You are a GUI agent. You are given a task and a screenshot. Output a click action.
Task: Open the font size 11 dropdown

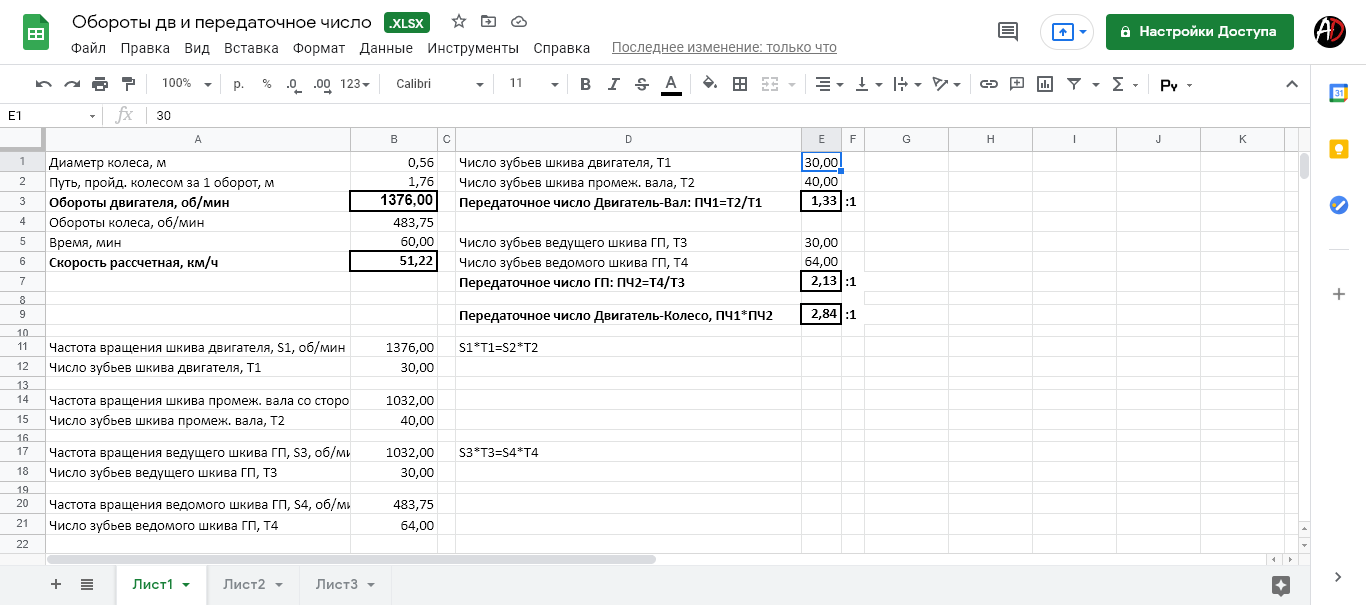pyautogui.click(x=530, y=84)
